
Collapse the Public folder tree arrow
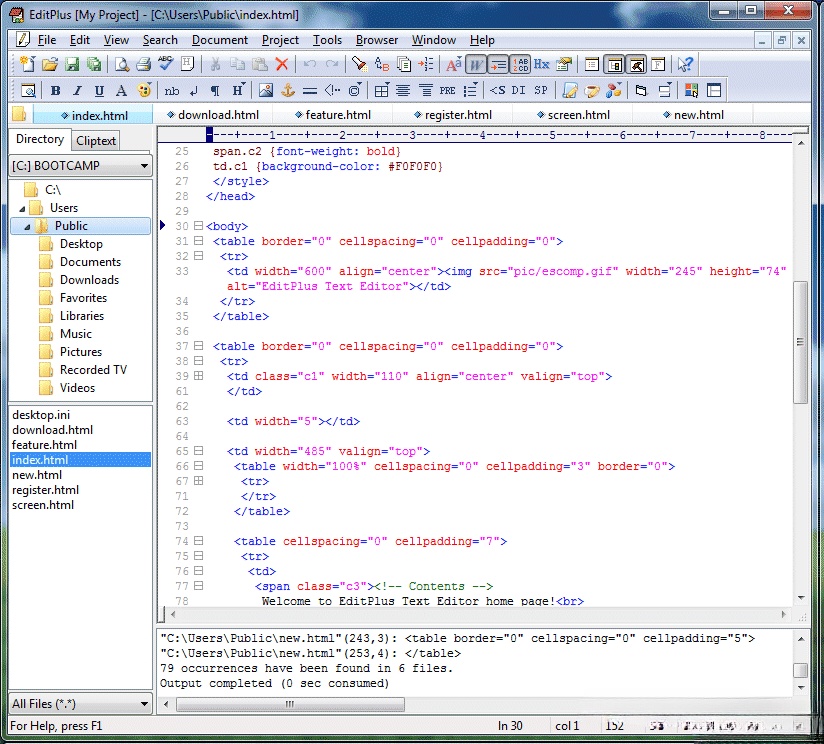(x=27, y=226)
